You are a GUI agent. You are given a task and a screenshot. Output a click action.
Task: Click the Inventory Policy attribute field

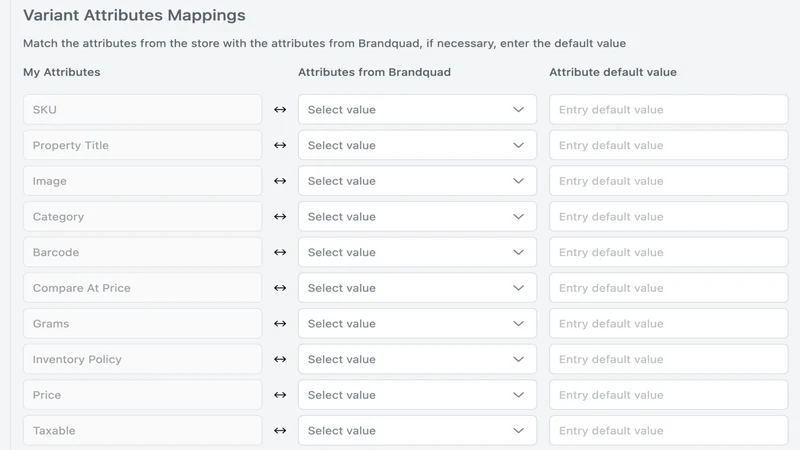point(142,359)
